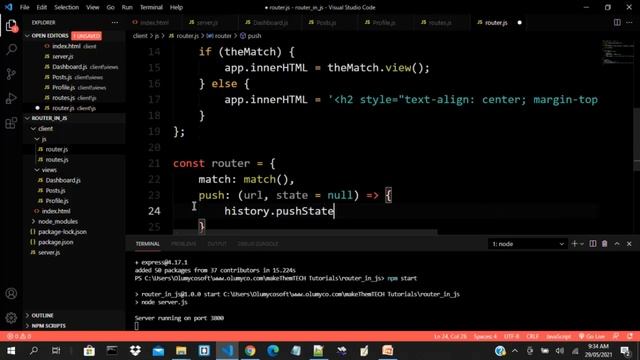The image size is (640, 360).
Task: Close the terminal panel
Action: coord(629,244)
